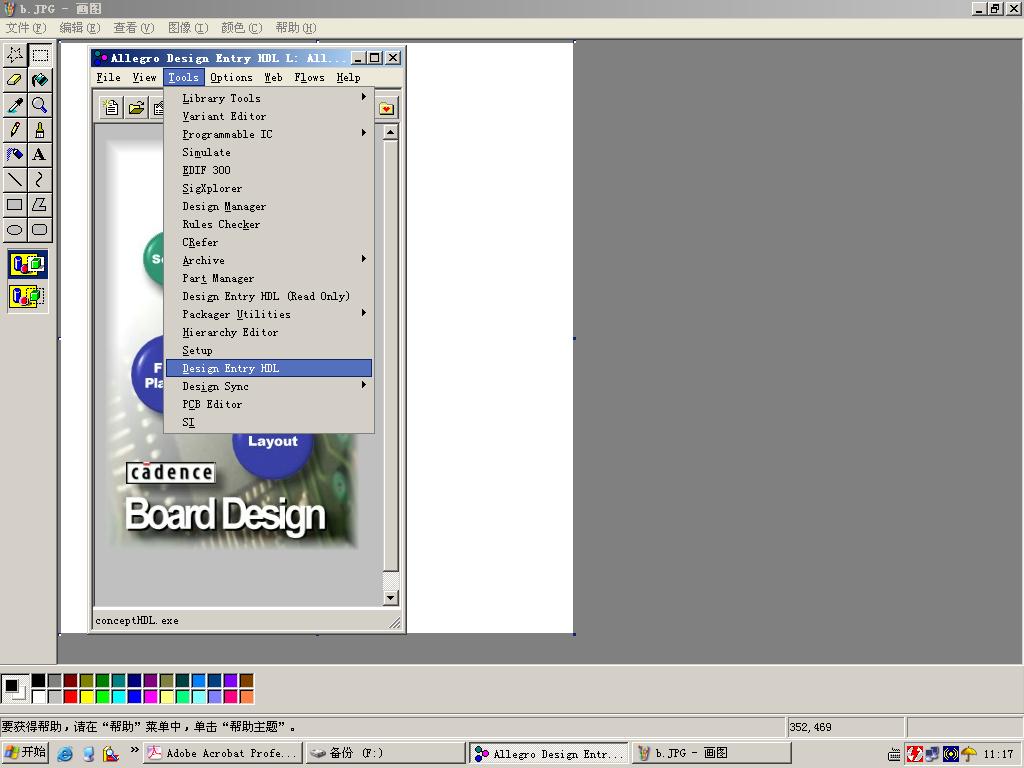Viewport: 1024px width, 768px height.
Task: Open Paint's 编辑 (Edit) menu
Action: pyautogui.click(x=80, y=27)
